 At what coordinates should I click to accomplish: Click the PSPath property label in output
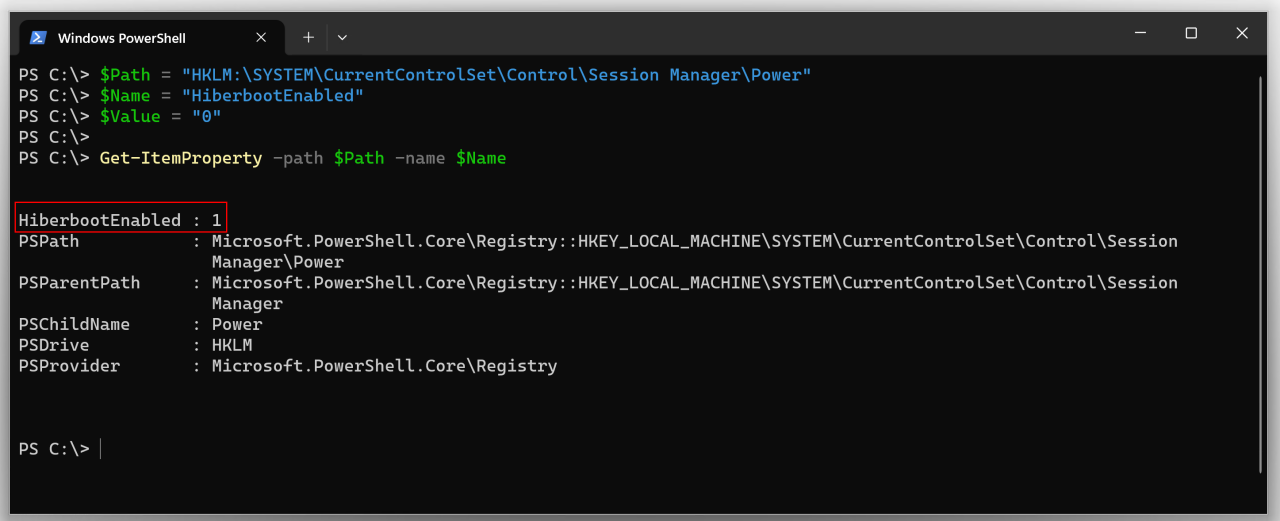(49, 241)
